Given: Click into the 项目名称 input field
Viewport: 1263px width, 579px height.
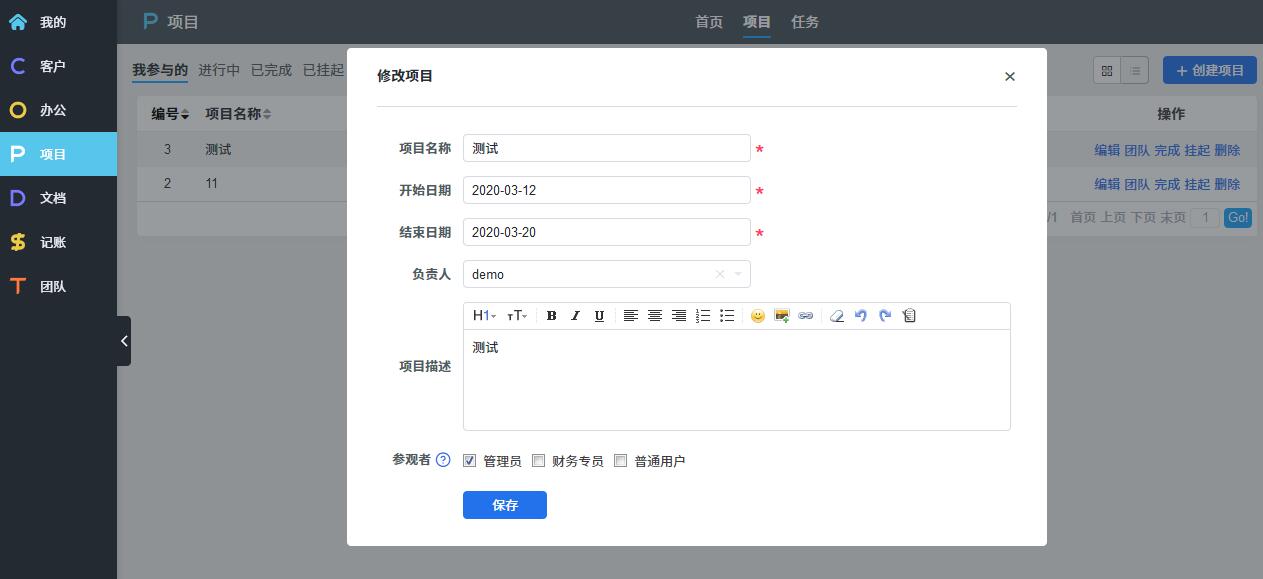Looking at the screenshot, I should click(x=606, y=148).
